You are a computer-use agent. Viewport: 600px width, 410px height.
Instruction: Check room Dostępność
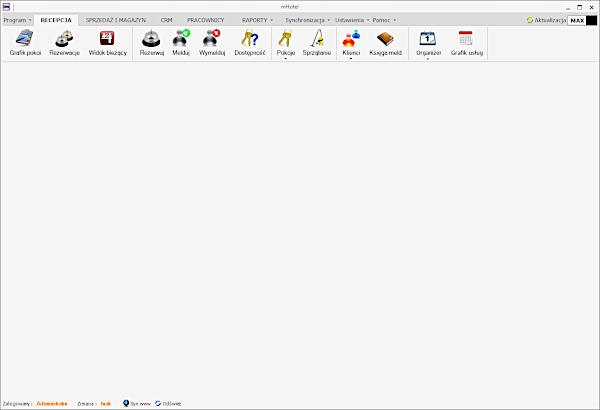point(249,42)
